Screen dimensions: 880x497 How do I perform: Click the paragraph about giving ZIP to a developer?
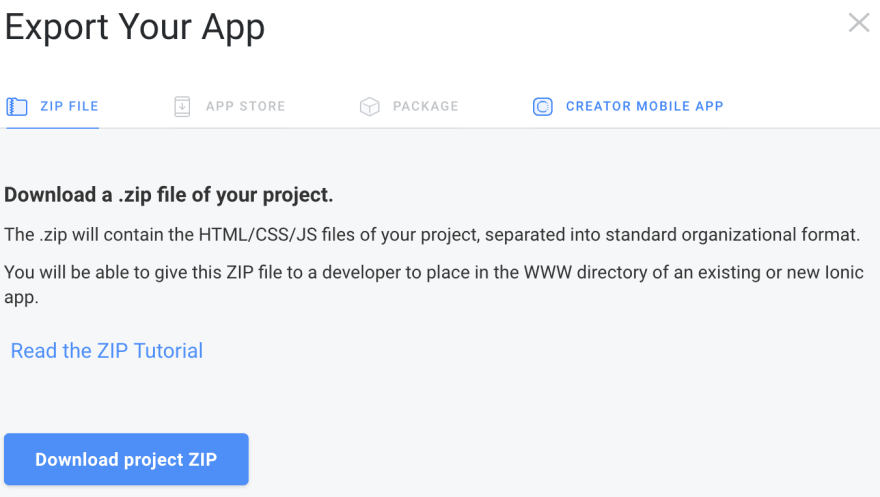434,284
